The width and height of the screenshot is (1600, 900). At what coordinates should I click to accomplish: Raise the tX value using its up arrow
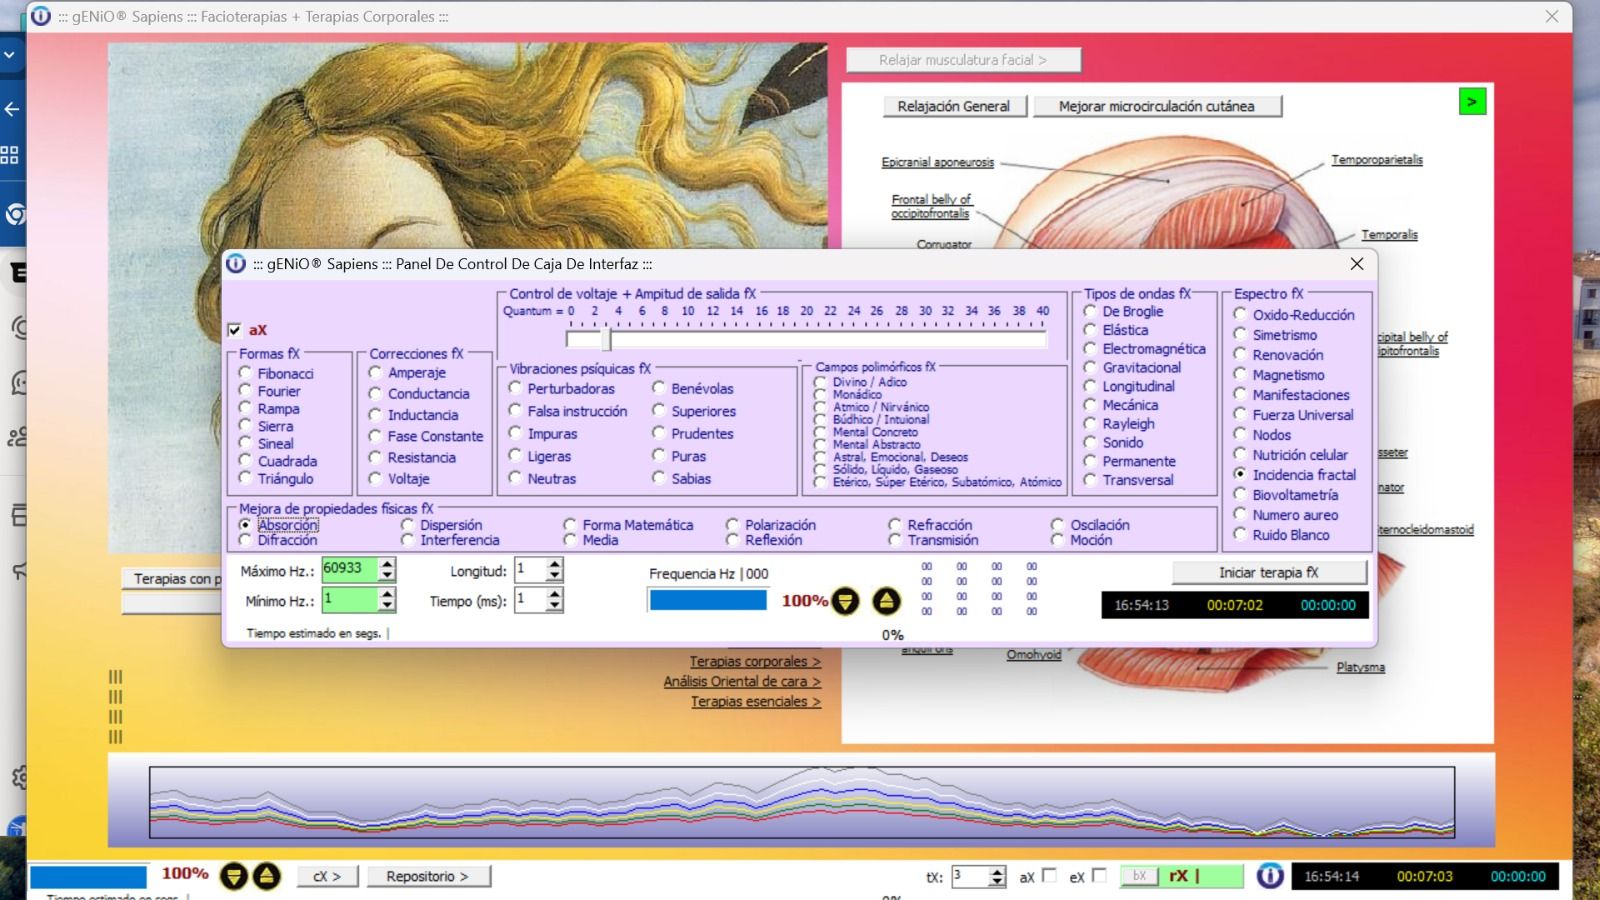997,871
